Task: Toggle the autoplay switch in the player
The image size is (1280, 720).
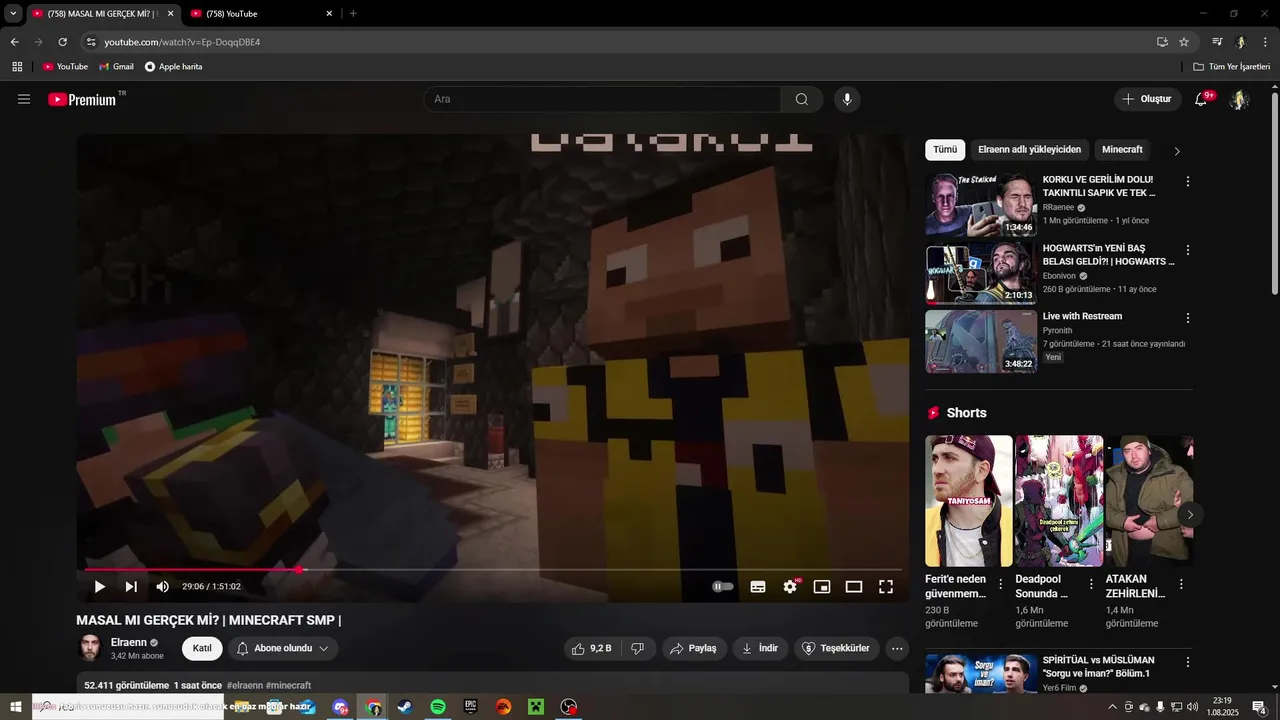Action: pos(723,587)
